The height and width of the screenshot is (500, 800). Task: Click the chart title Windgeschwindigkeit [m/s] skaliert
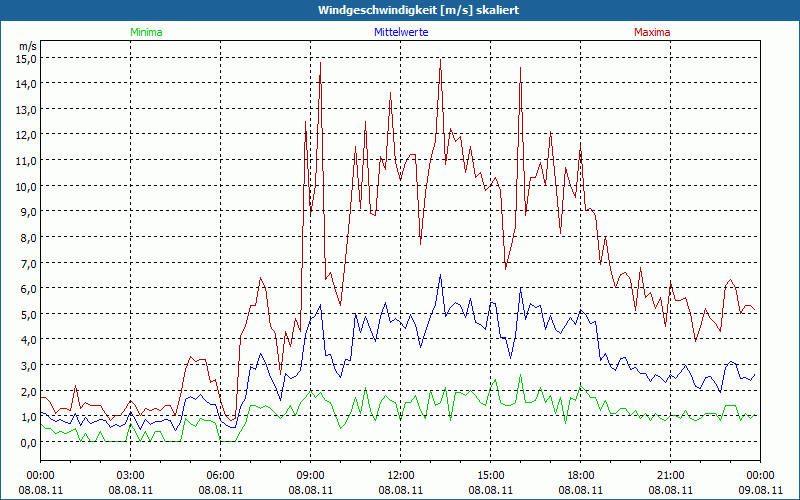[x=418, y=10]
